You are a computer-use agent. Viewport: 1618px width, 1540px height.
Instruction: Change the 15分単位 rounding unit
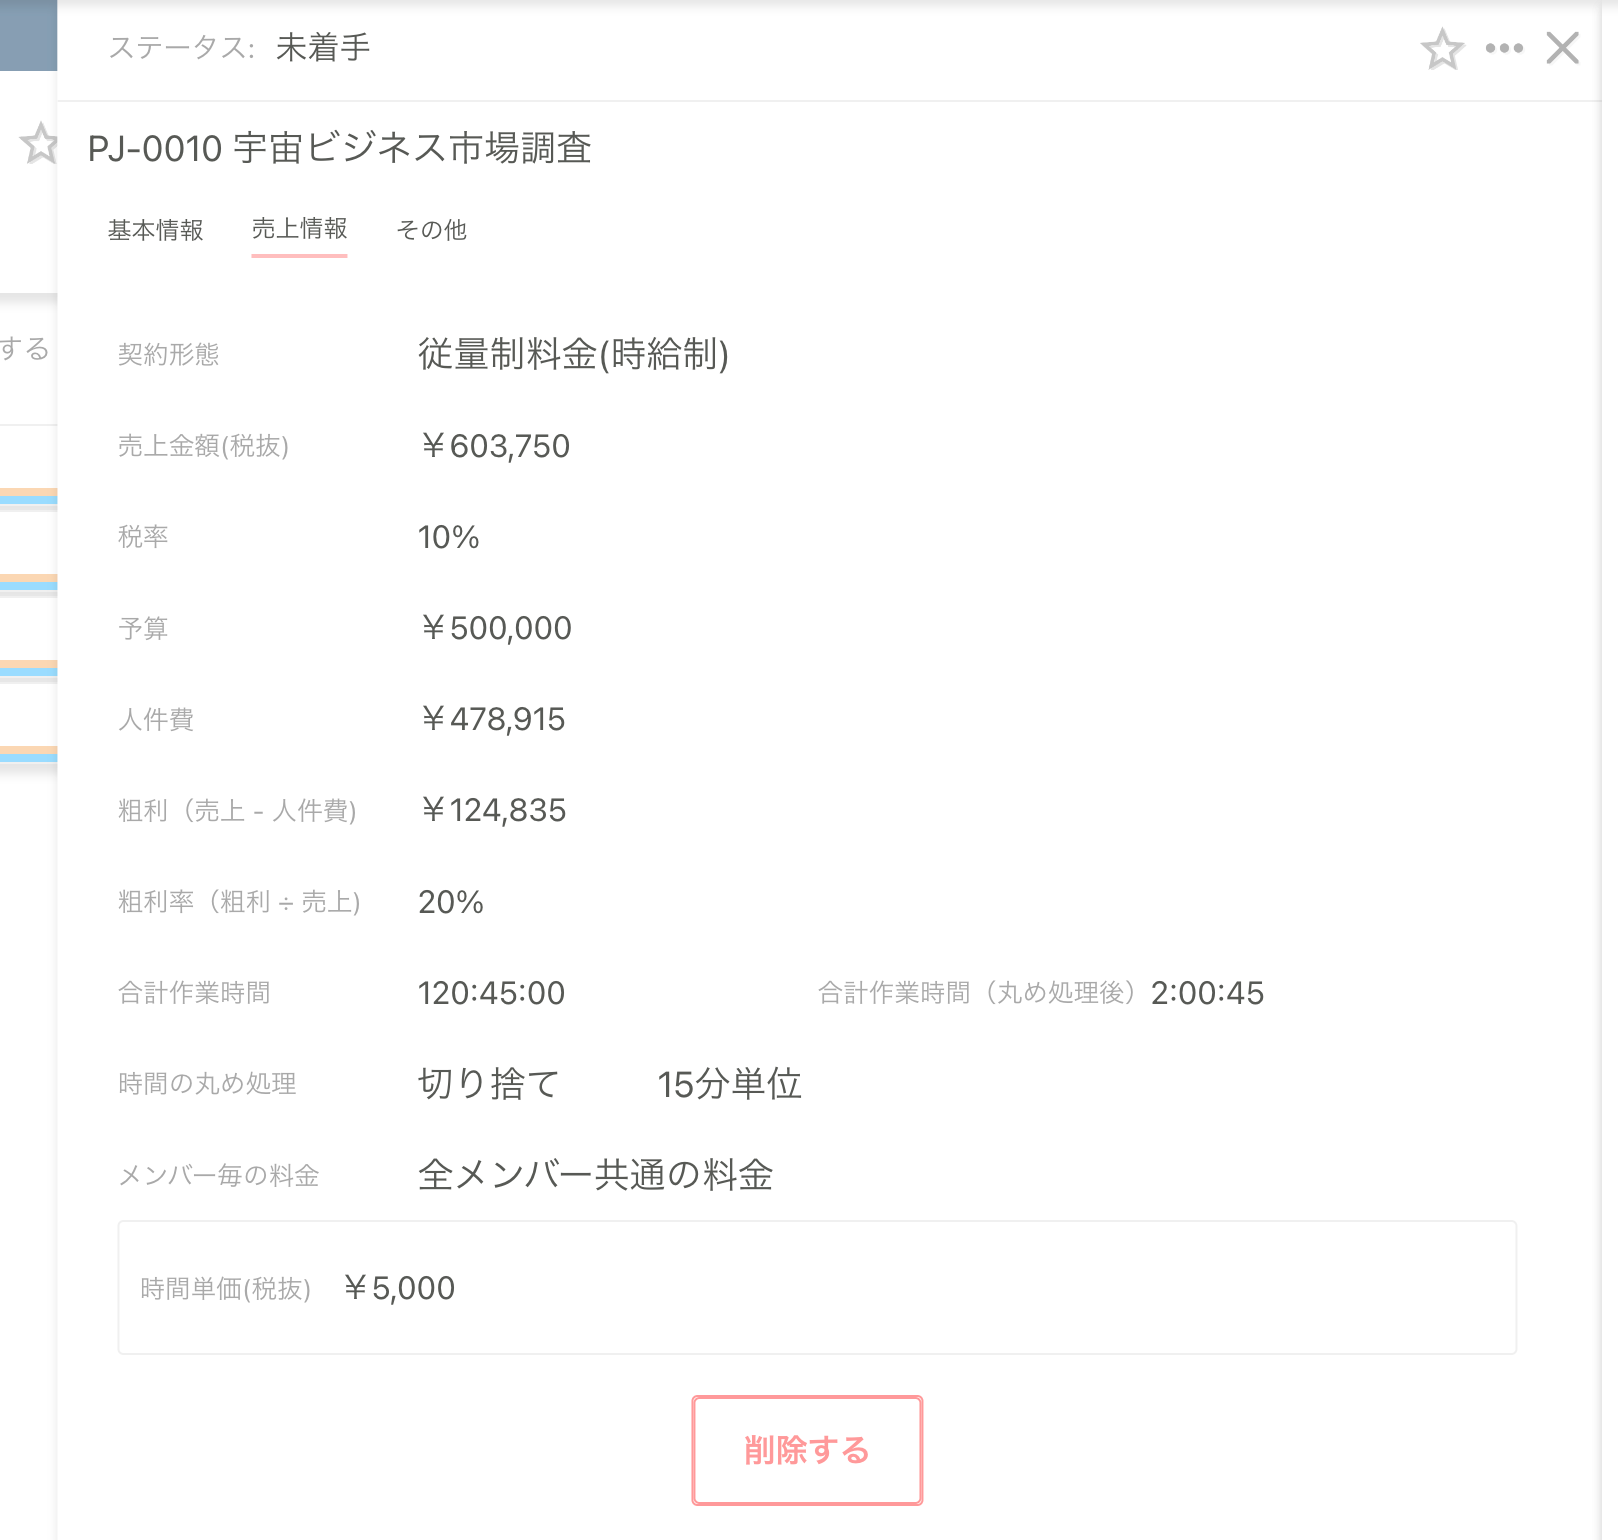[730, 1083]
